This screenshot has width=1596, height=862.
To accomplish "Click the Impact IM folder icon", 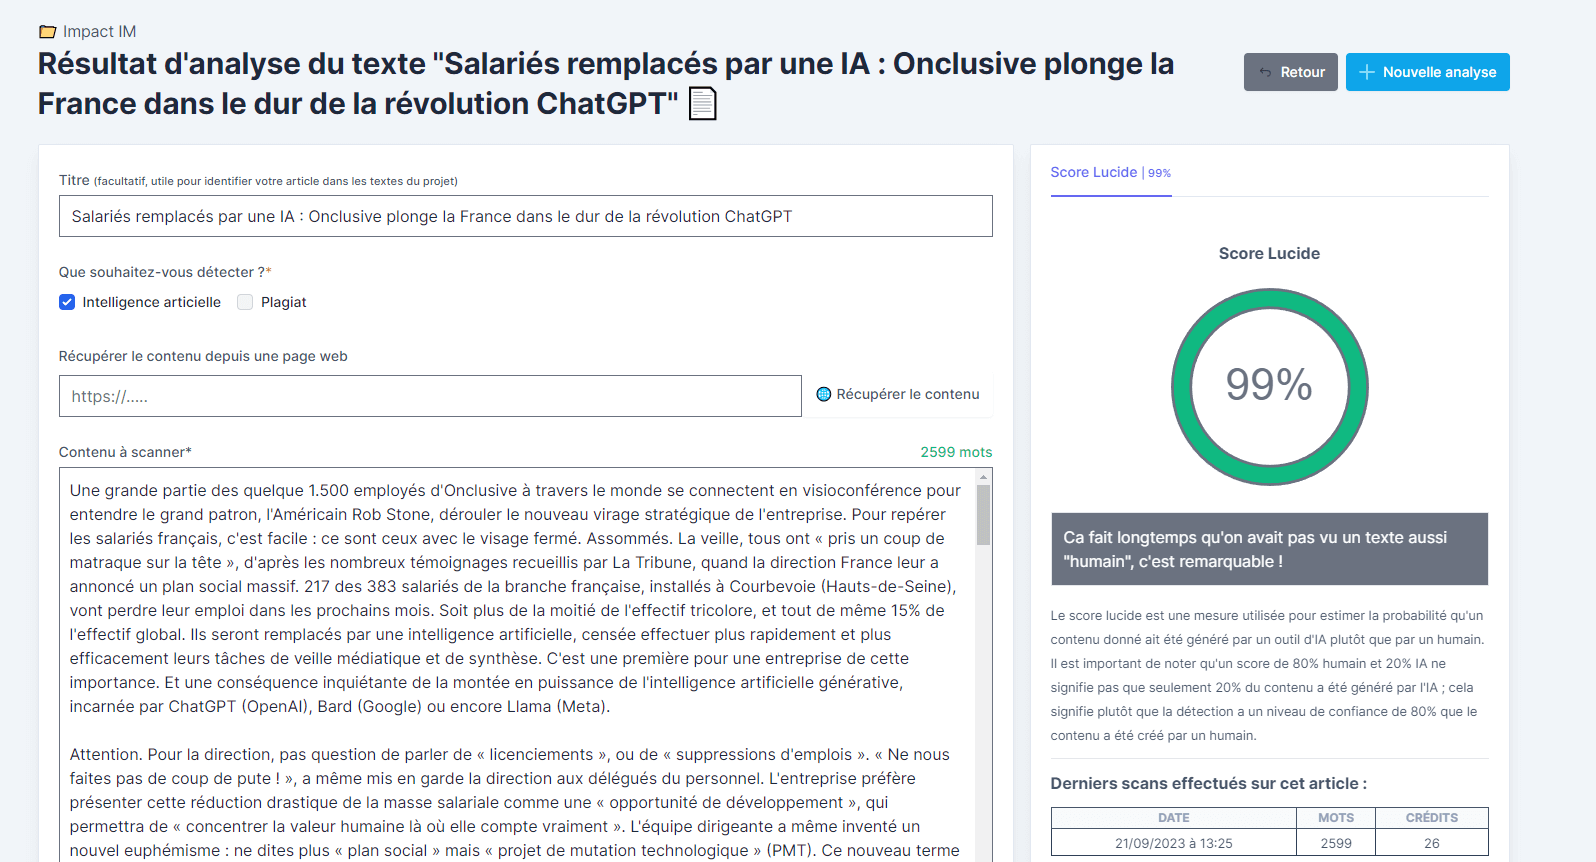I will pyautogui.click(x=47, y=32).
